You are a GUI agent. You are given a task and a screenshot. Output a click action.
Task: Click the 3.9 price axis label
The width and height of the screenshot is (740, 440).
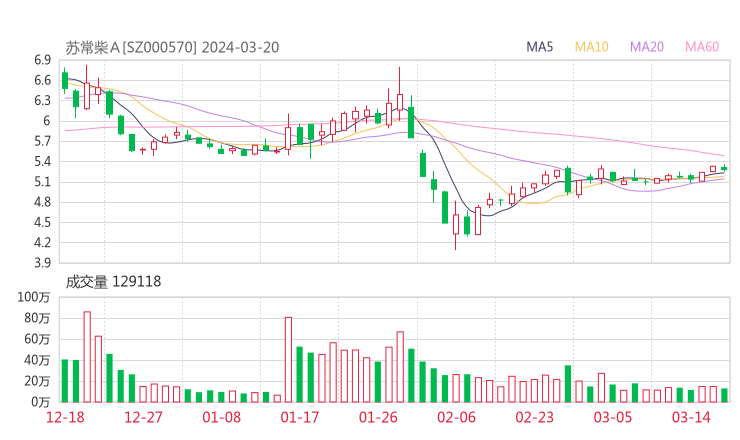42,262
